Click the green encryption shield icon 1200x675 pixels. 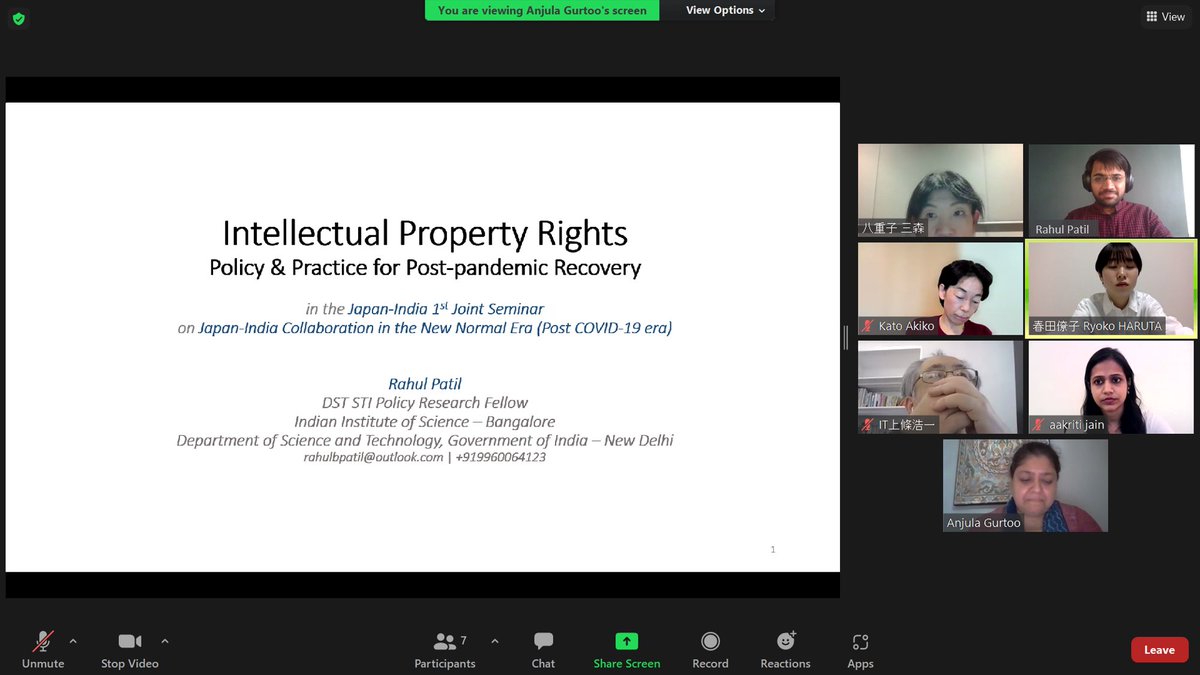tap(19, 18)
